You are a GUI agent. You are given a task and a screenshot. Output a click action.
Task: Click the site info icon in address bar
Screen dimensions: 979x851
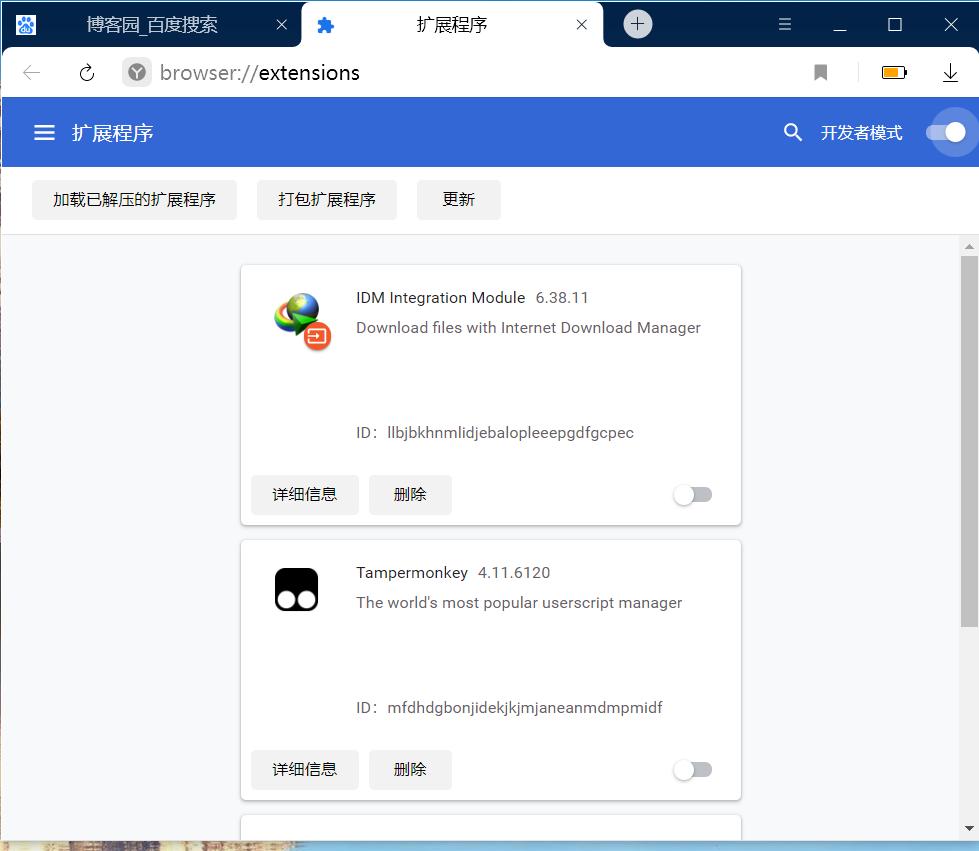[136, 72]
